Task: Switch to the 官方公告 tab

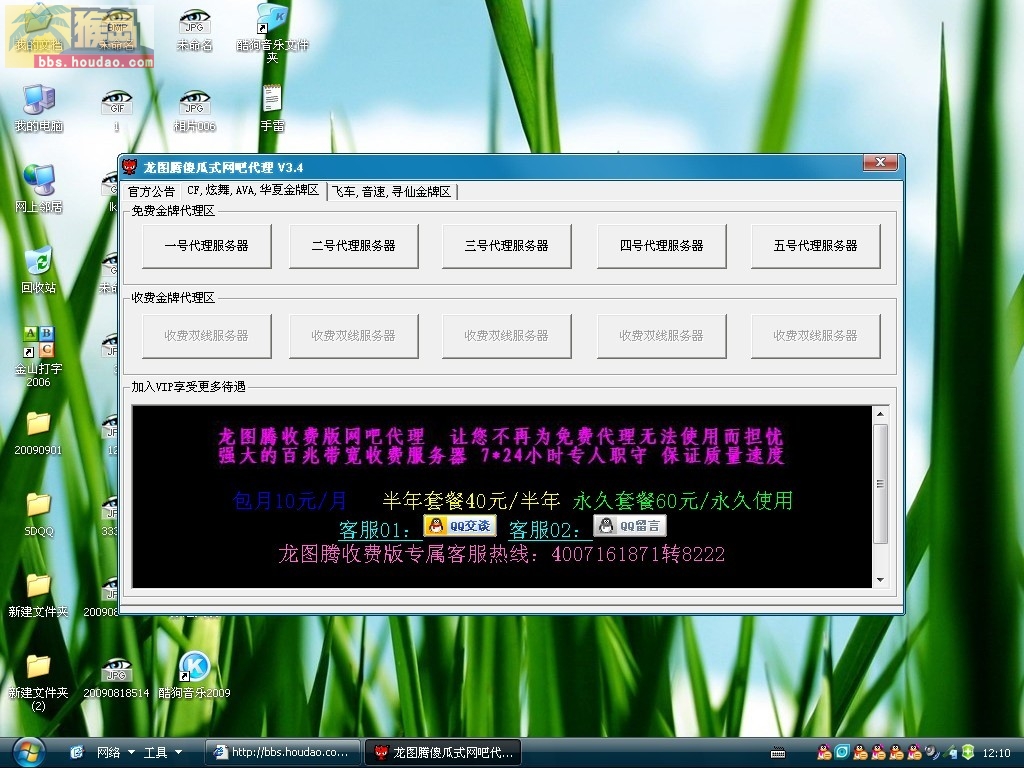Action: click(151, 191)
